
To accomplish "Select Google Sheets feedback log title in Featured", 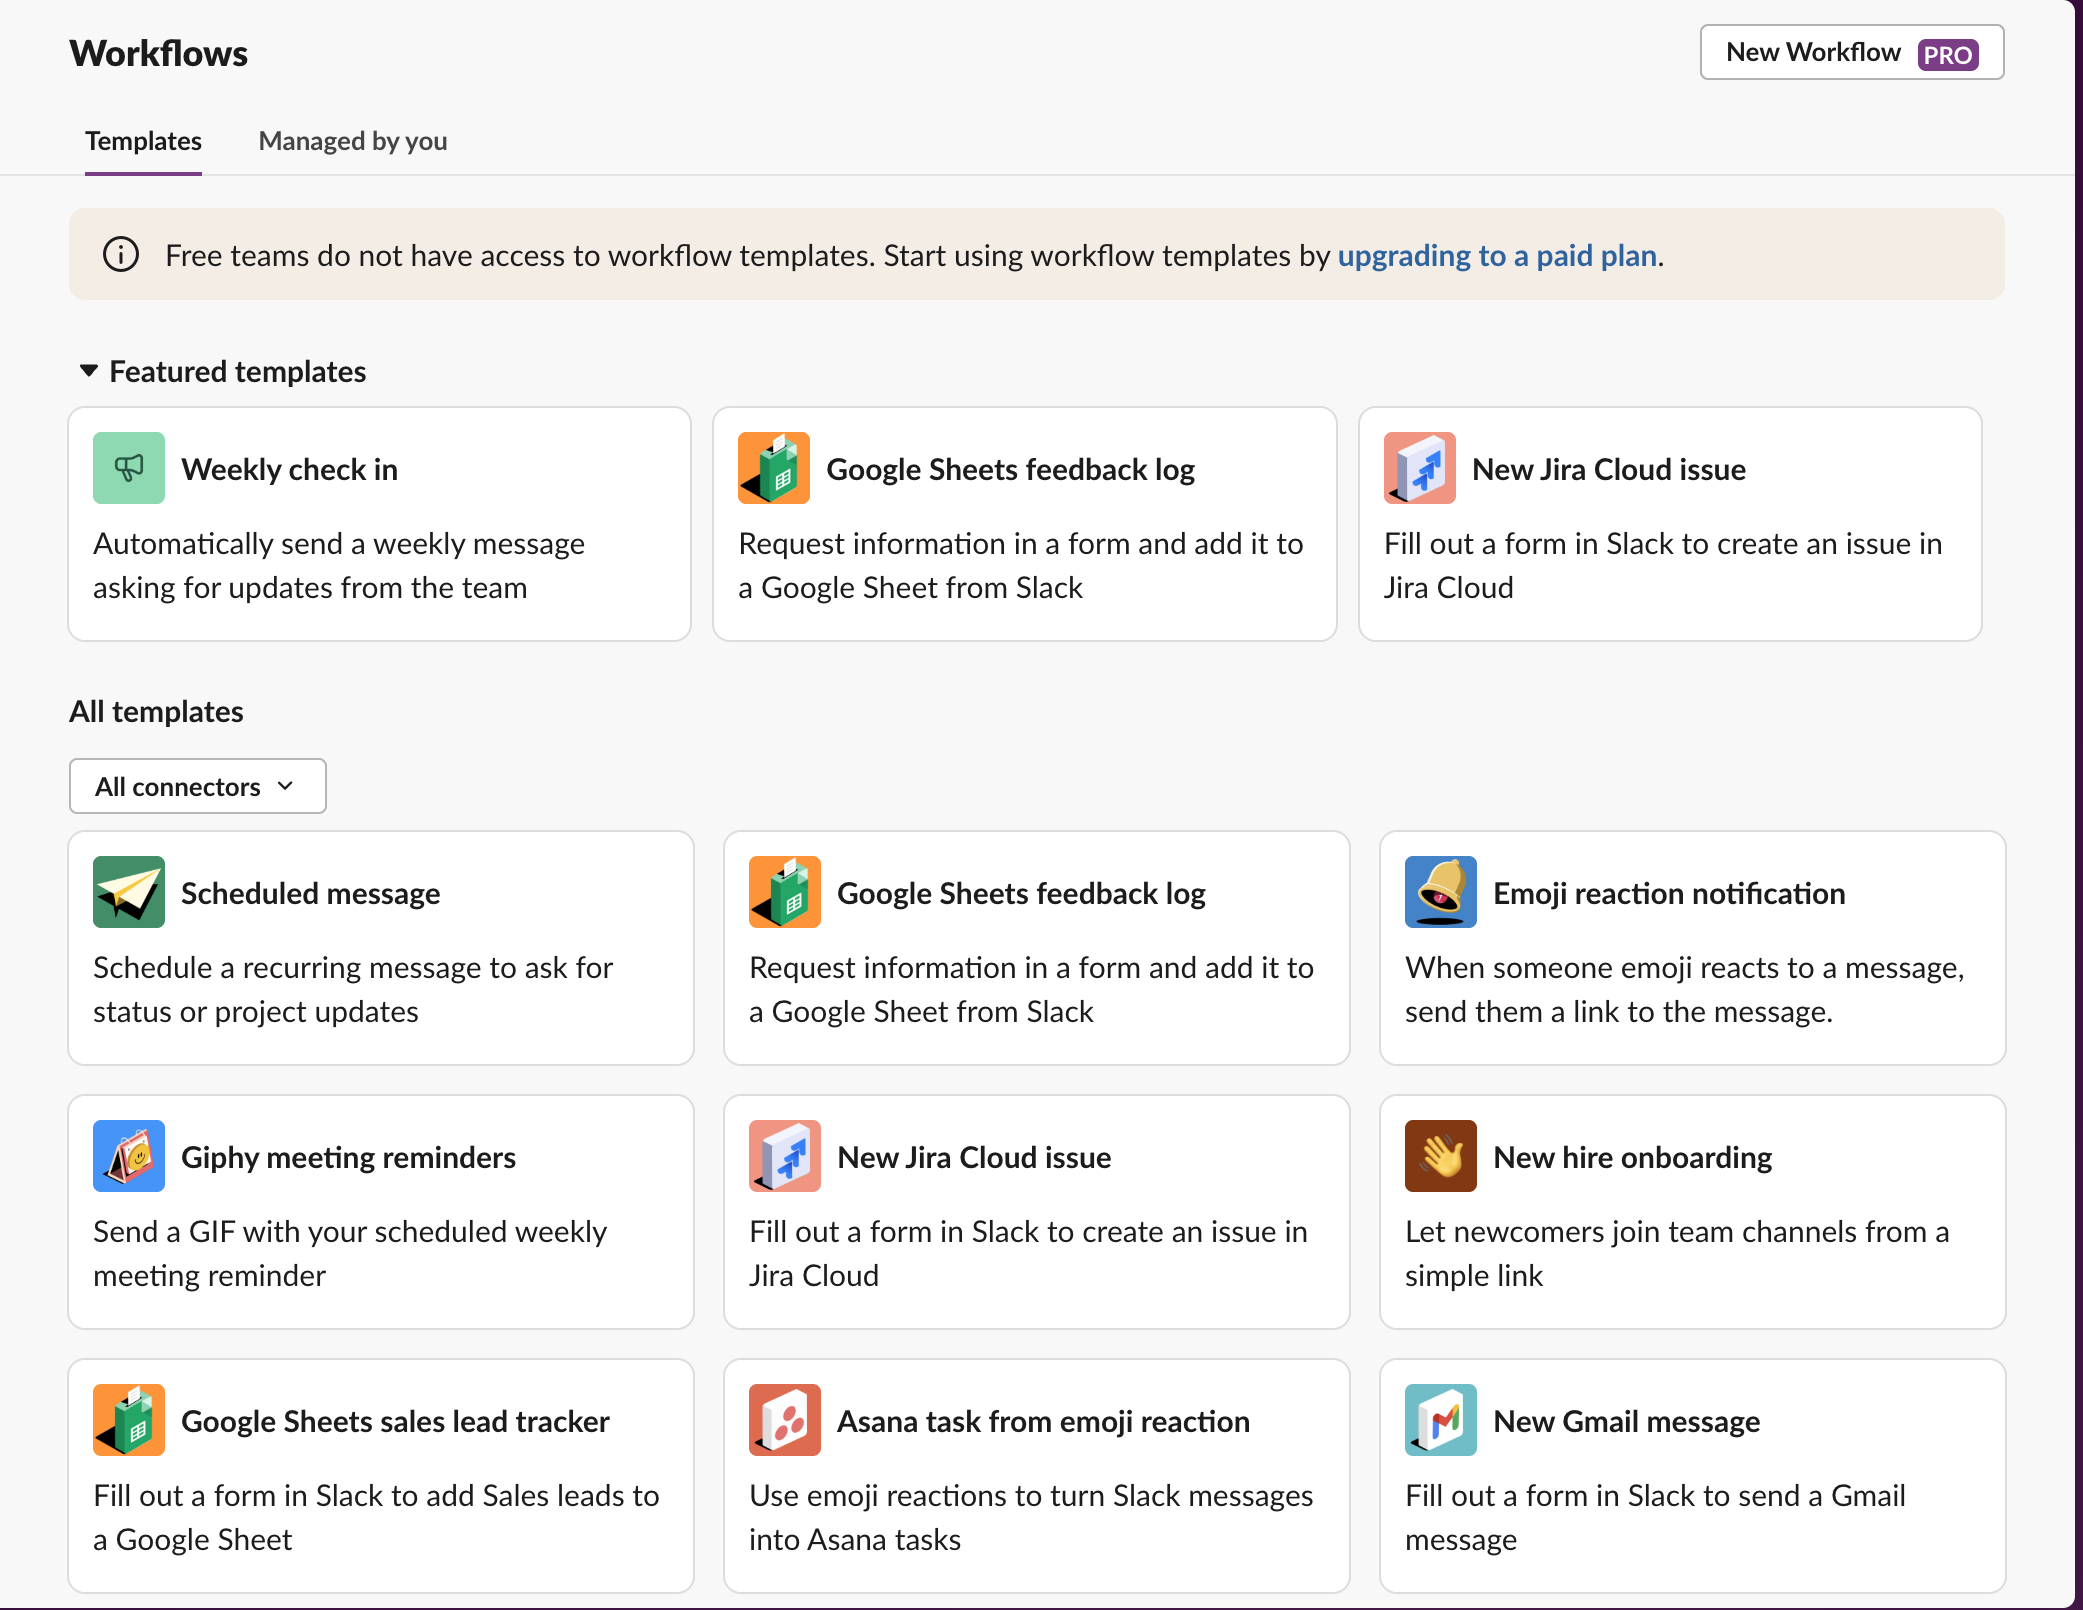I will click(x=1011, y=469).
